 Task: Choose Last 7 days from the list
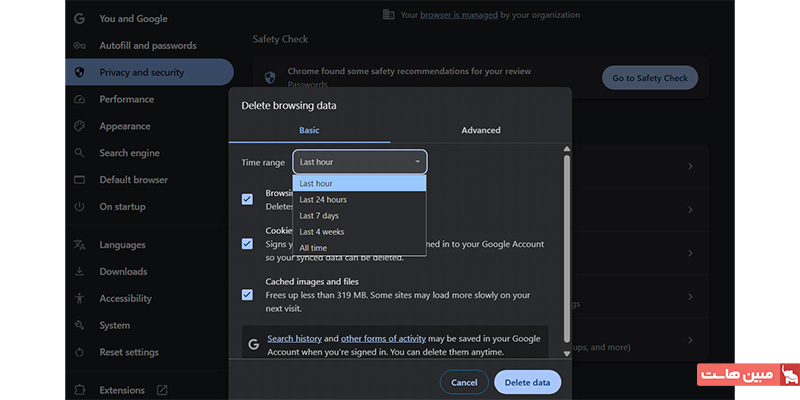pyautogui.click(x=359, y=216)
